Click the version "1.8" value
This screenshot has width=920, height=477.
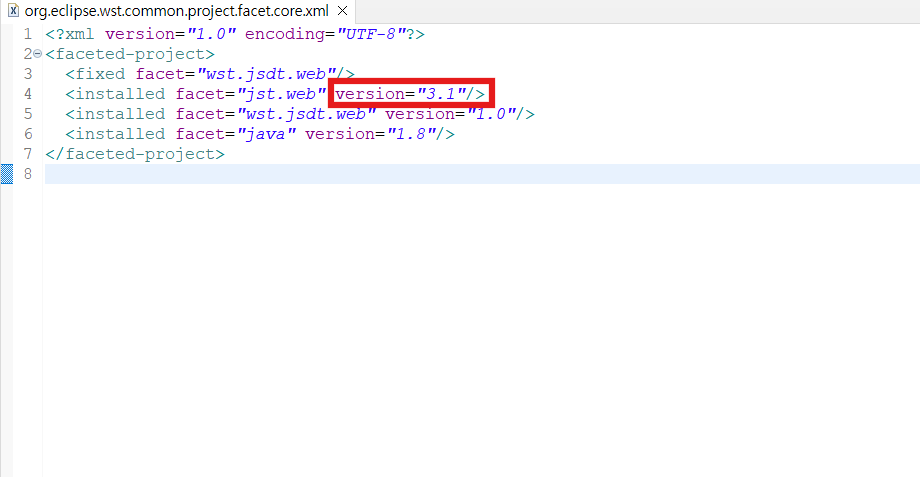(411, 134)
